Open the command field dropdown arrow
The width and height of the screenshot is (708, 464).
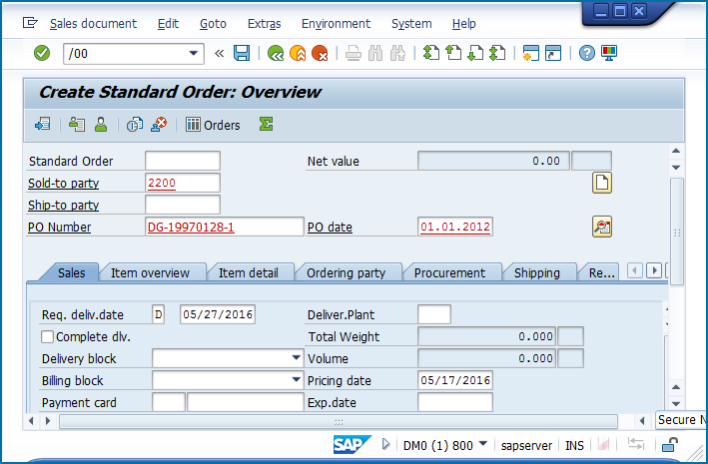[194, 53]
